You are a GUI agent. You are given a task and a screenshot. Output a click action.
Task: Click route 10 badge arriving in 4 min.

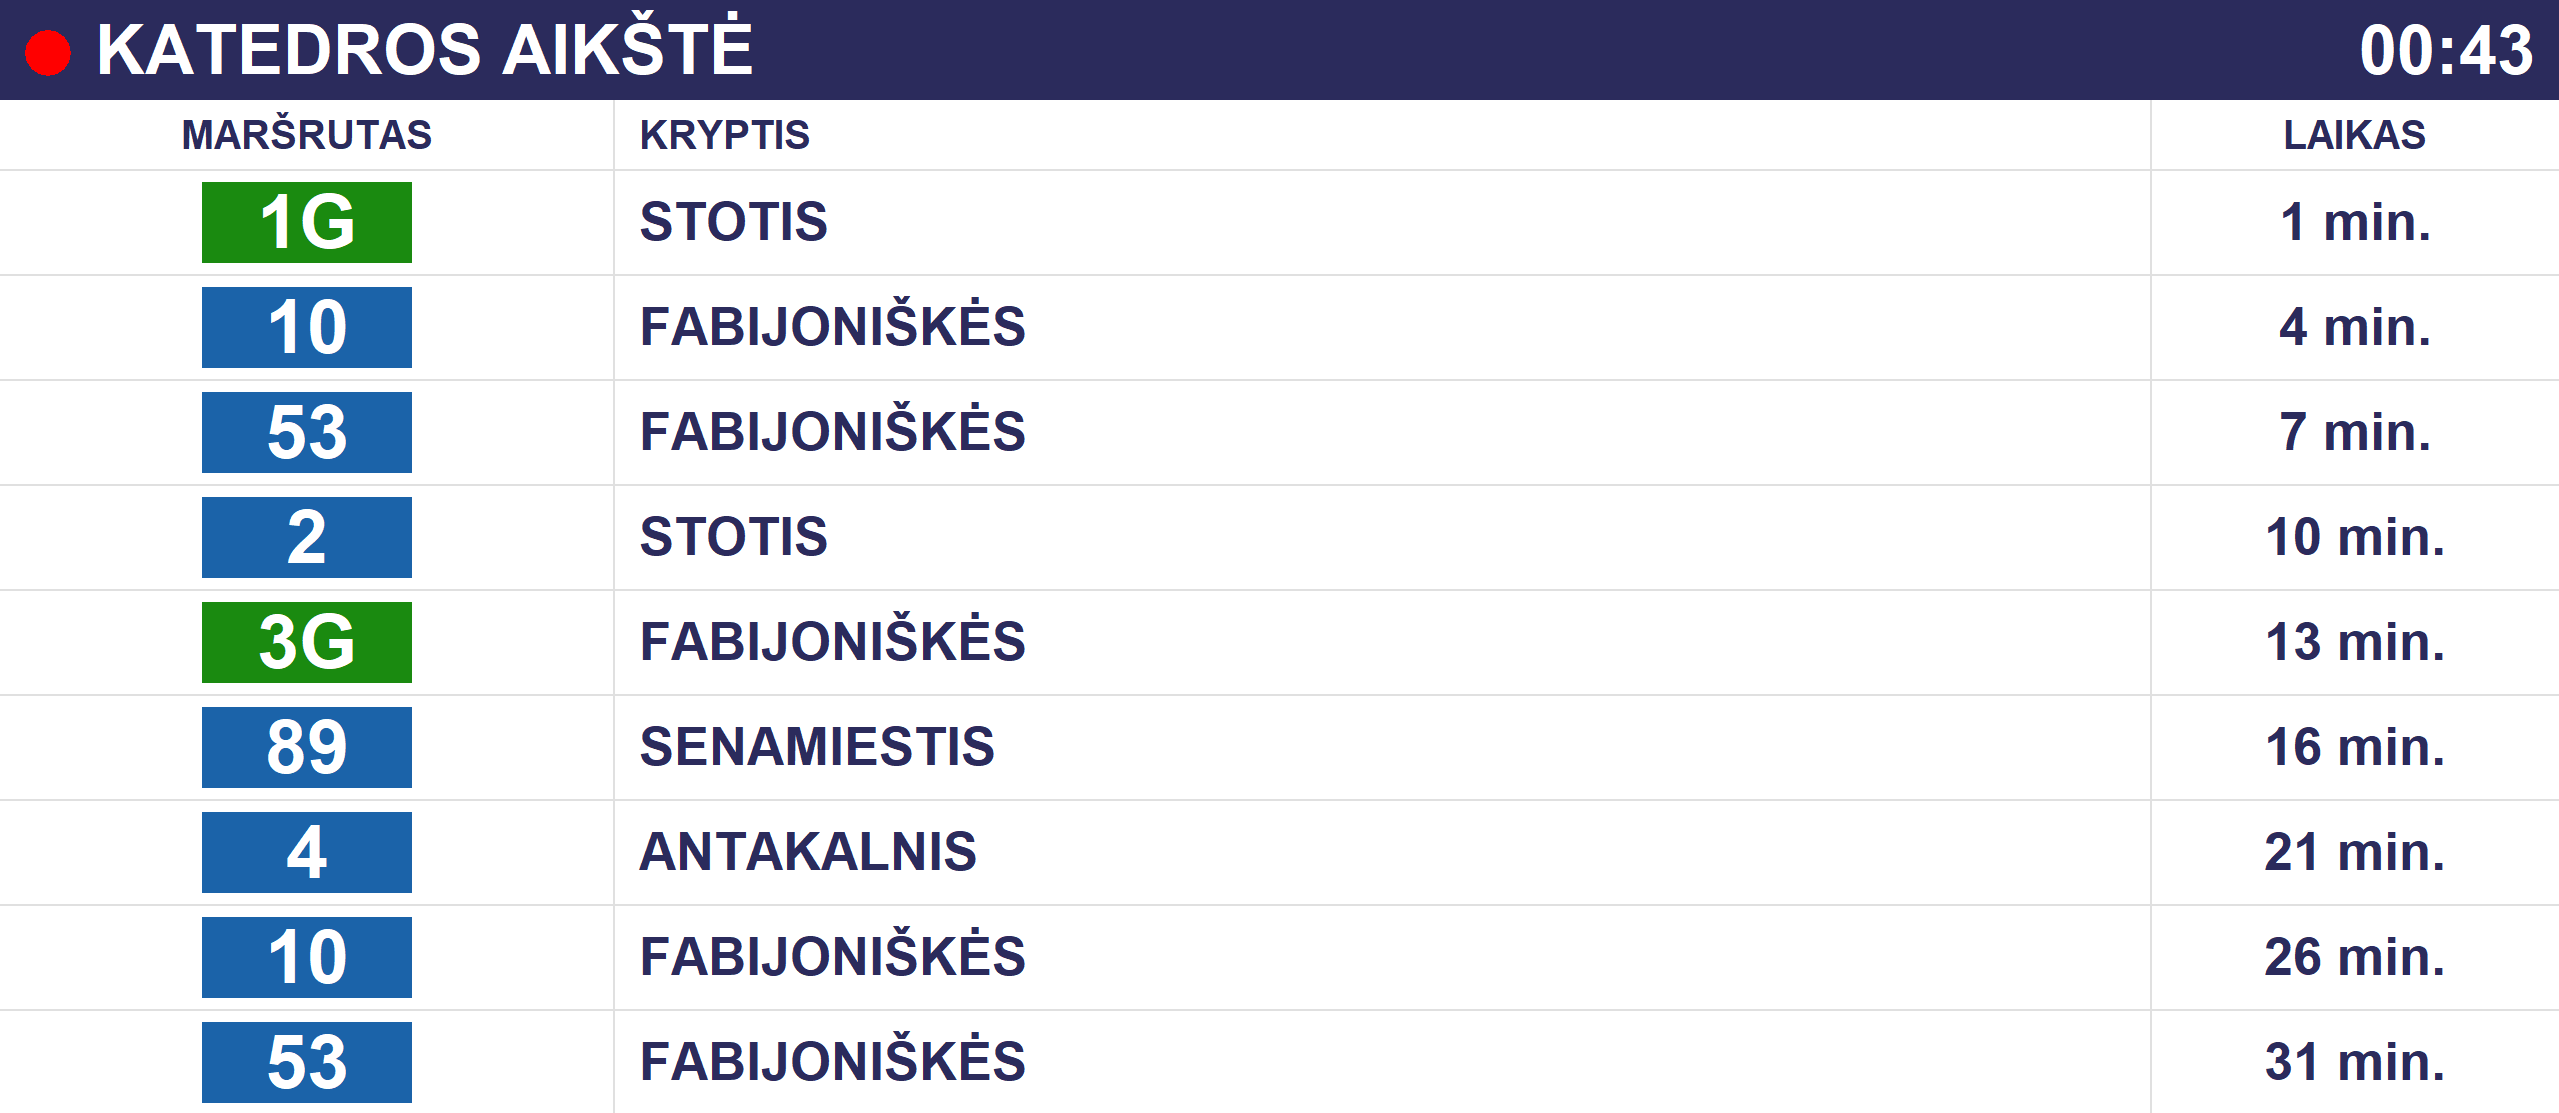[307, 327]
